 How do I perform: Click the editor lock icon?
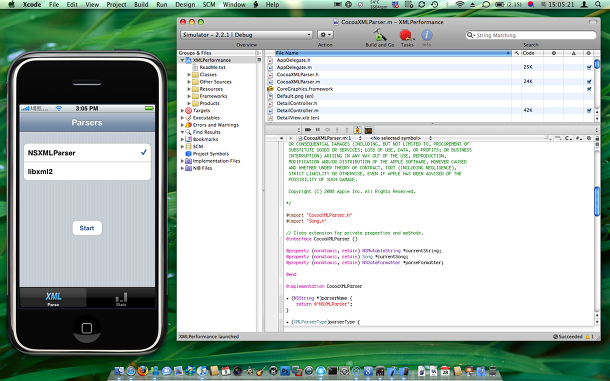(597, 138)
